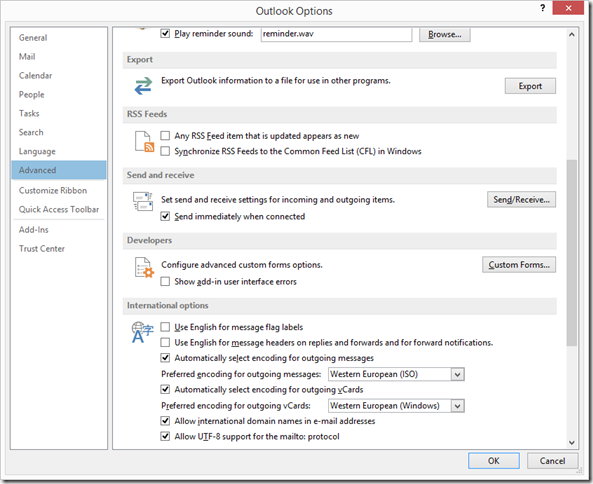Open Preferred encoding for outgoing vCards dropdown
Screen dimensions: 593x484
coord(396,406)
